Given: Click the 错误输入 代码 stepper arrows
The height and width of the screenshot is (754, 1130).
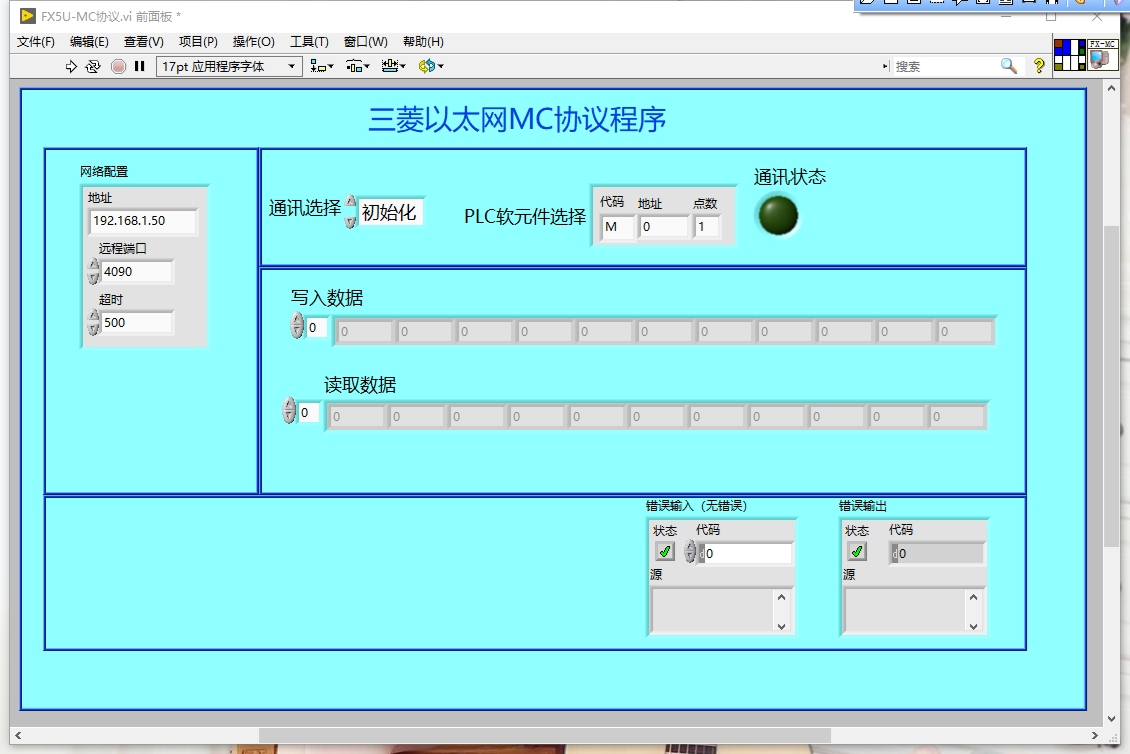Looking at the screenshot, I should [690, 552].
